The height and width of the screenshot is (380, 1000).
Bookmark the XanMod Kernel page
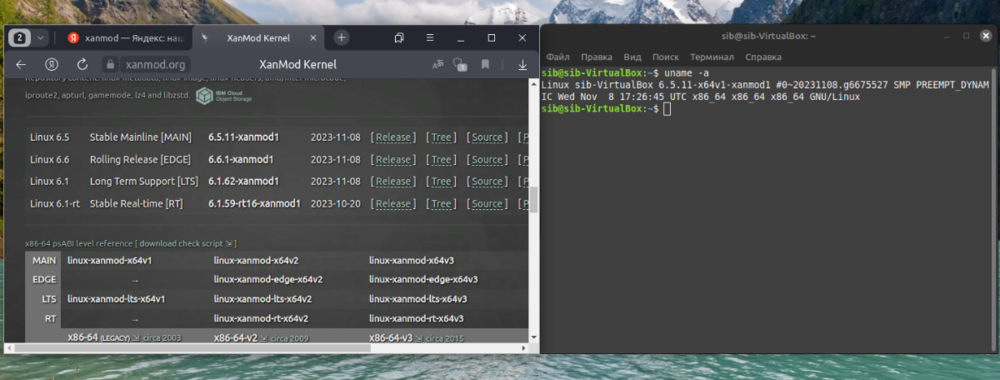485,64
